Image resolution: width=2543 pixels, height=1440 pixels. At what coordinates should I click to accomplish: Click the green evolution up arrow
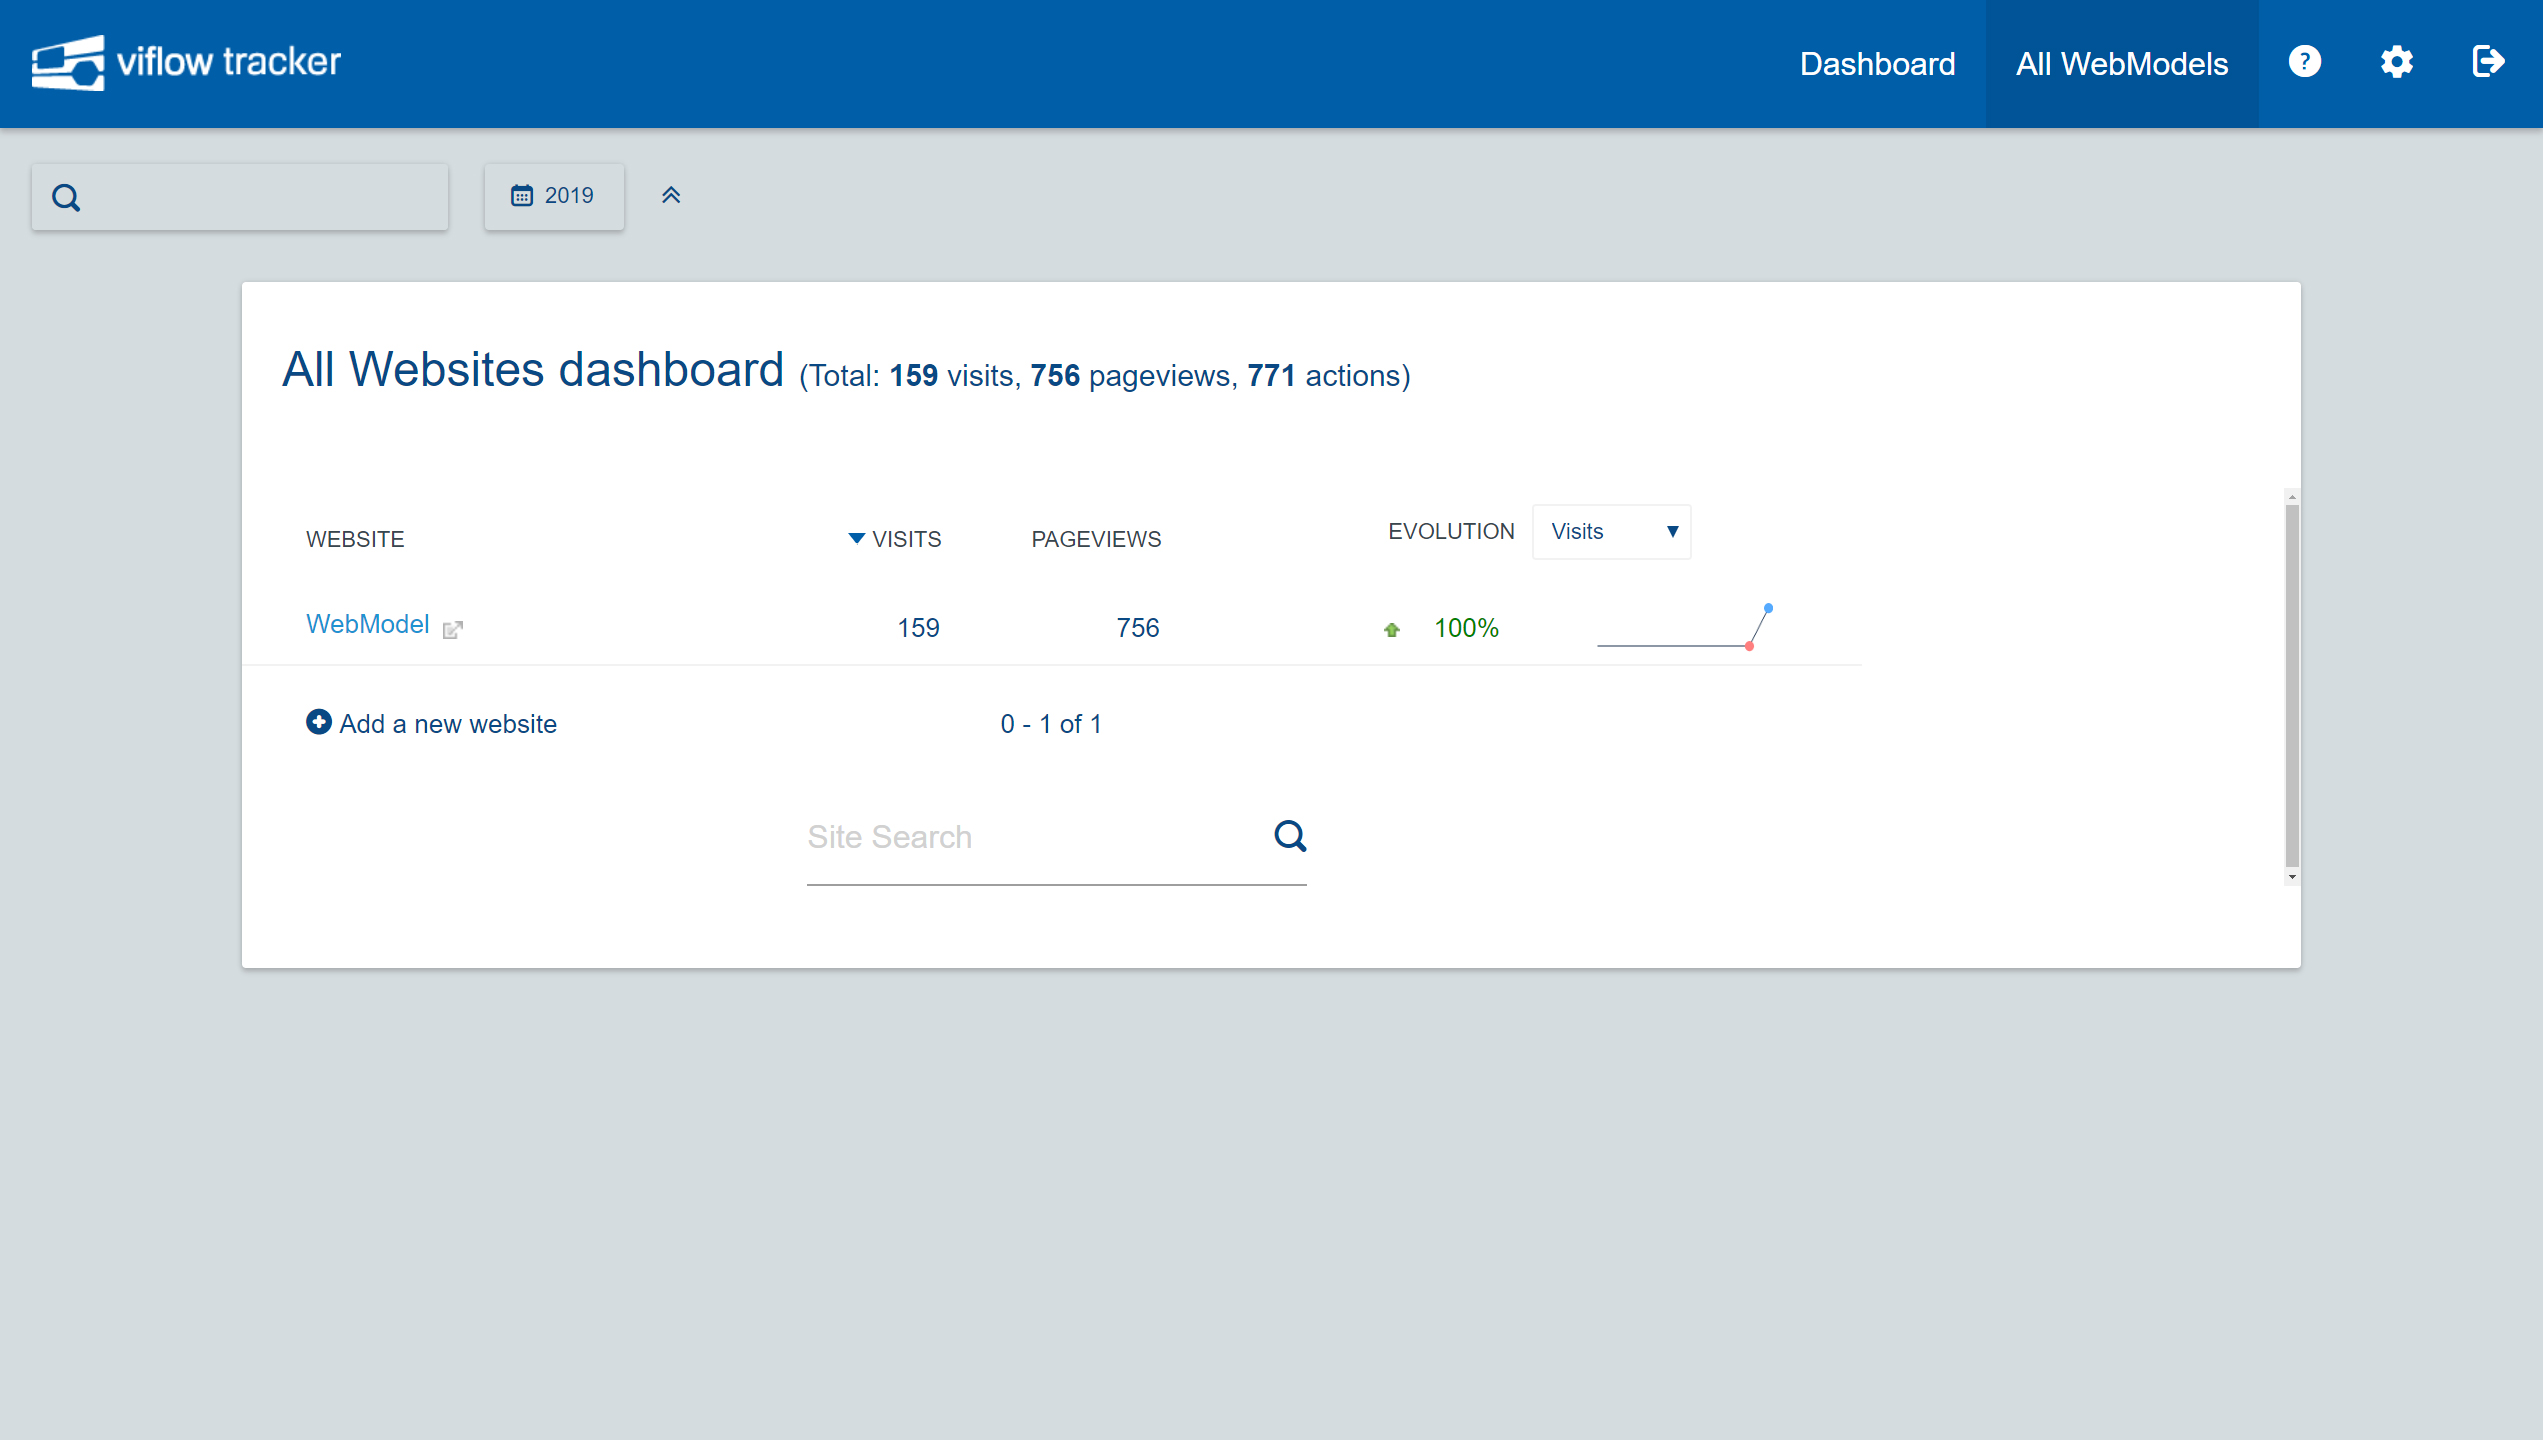(1392, 629)
